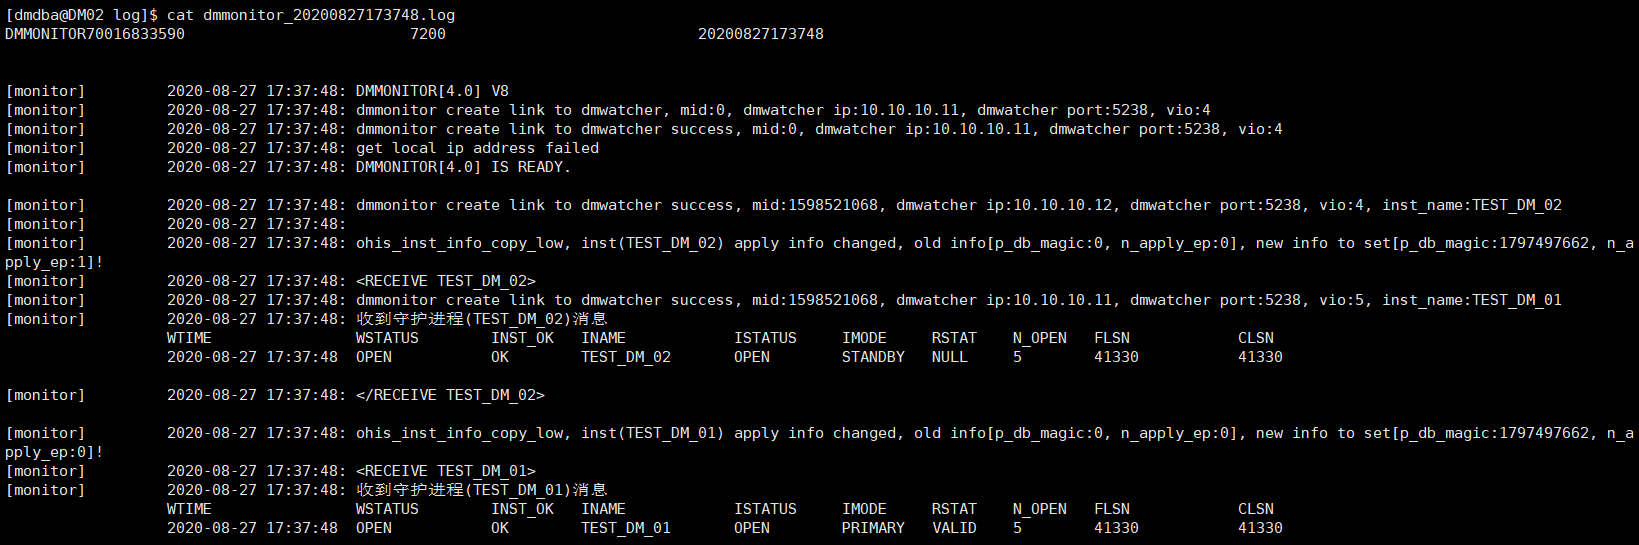Click INAME value TEST_DM_02 in table

coord(626,357)
